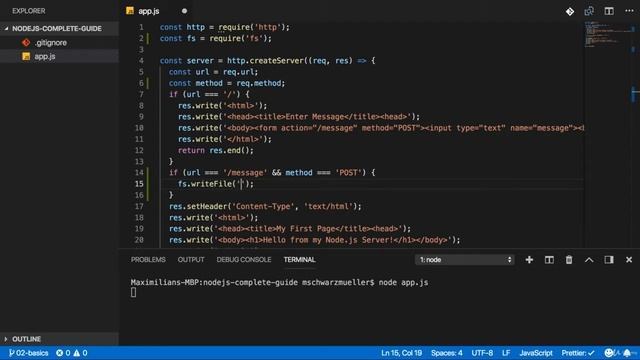Screen dimensions: 640x360
Task: Click LF end-of-line selector
Action: pos(506,353)
